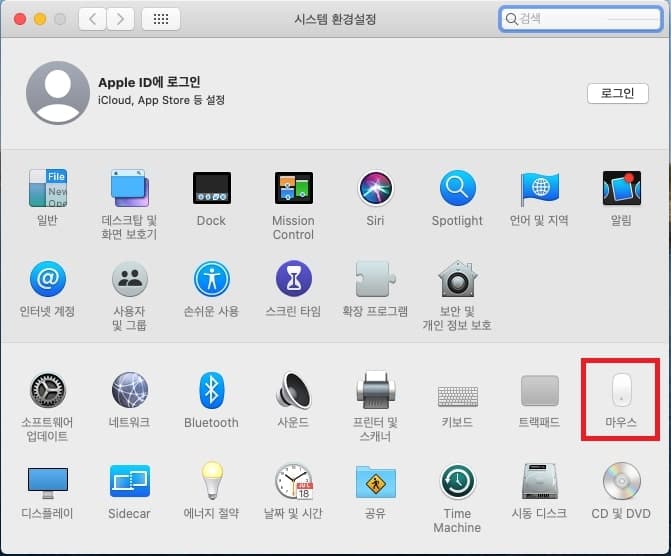Click the back navigation arrow
The width and height of the screenshot is (671, 556).
(91, 19)
